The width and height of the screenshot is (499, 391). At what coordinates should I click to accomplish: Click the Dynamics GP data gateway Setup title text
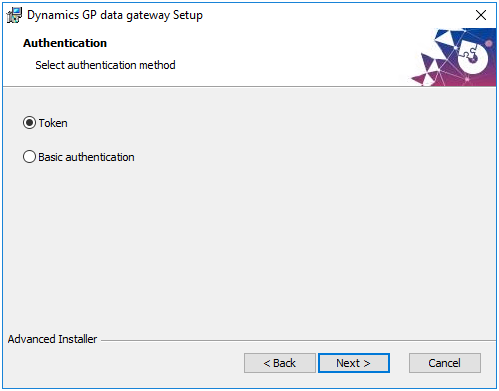point(115,15)
